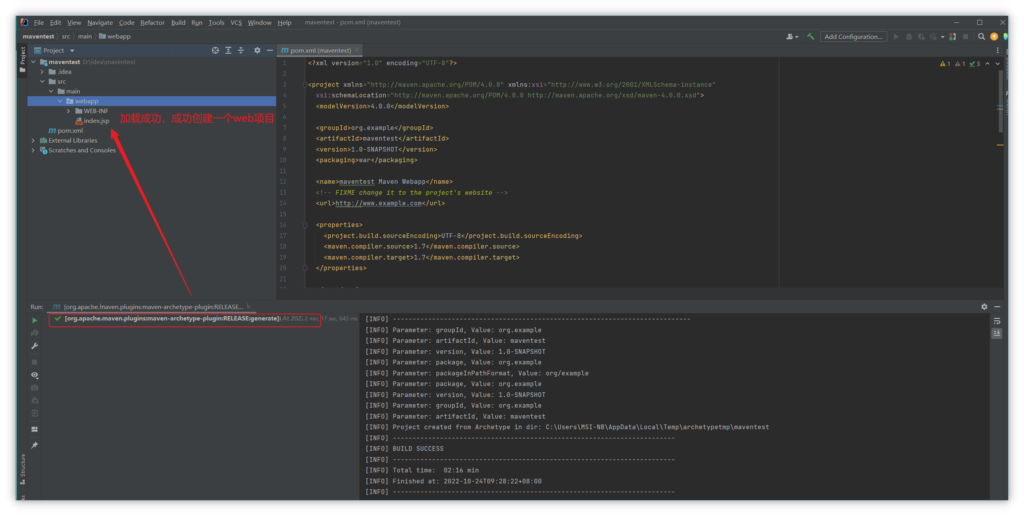This screenshot has width=1024, height=516.
Task: Click the Rerun green play icon in Run panel
Action: click(35, 320)
